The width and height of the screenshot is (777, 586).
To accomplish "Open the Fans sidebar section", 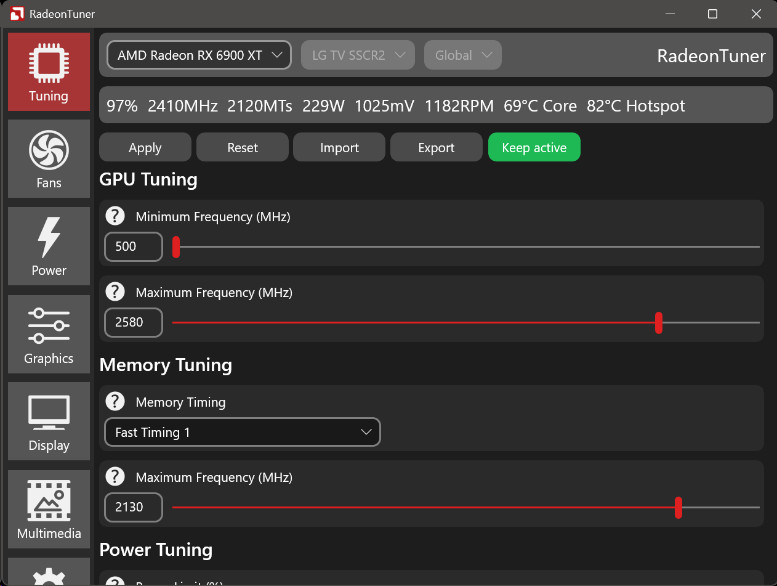I will tap(48, 159).
